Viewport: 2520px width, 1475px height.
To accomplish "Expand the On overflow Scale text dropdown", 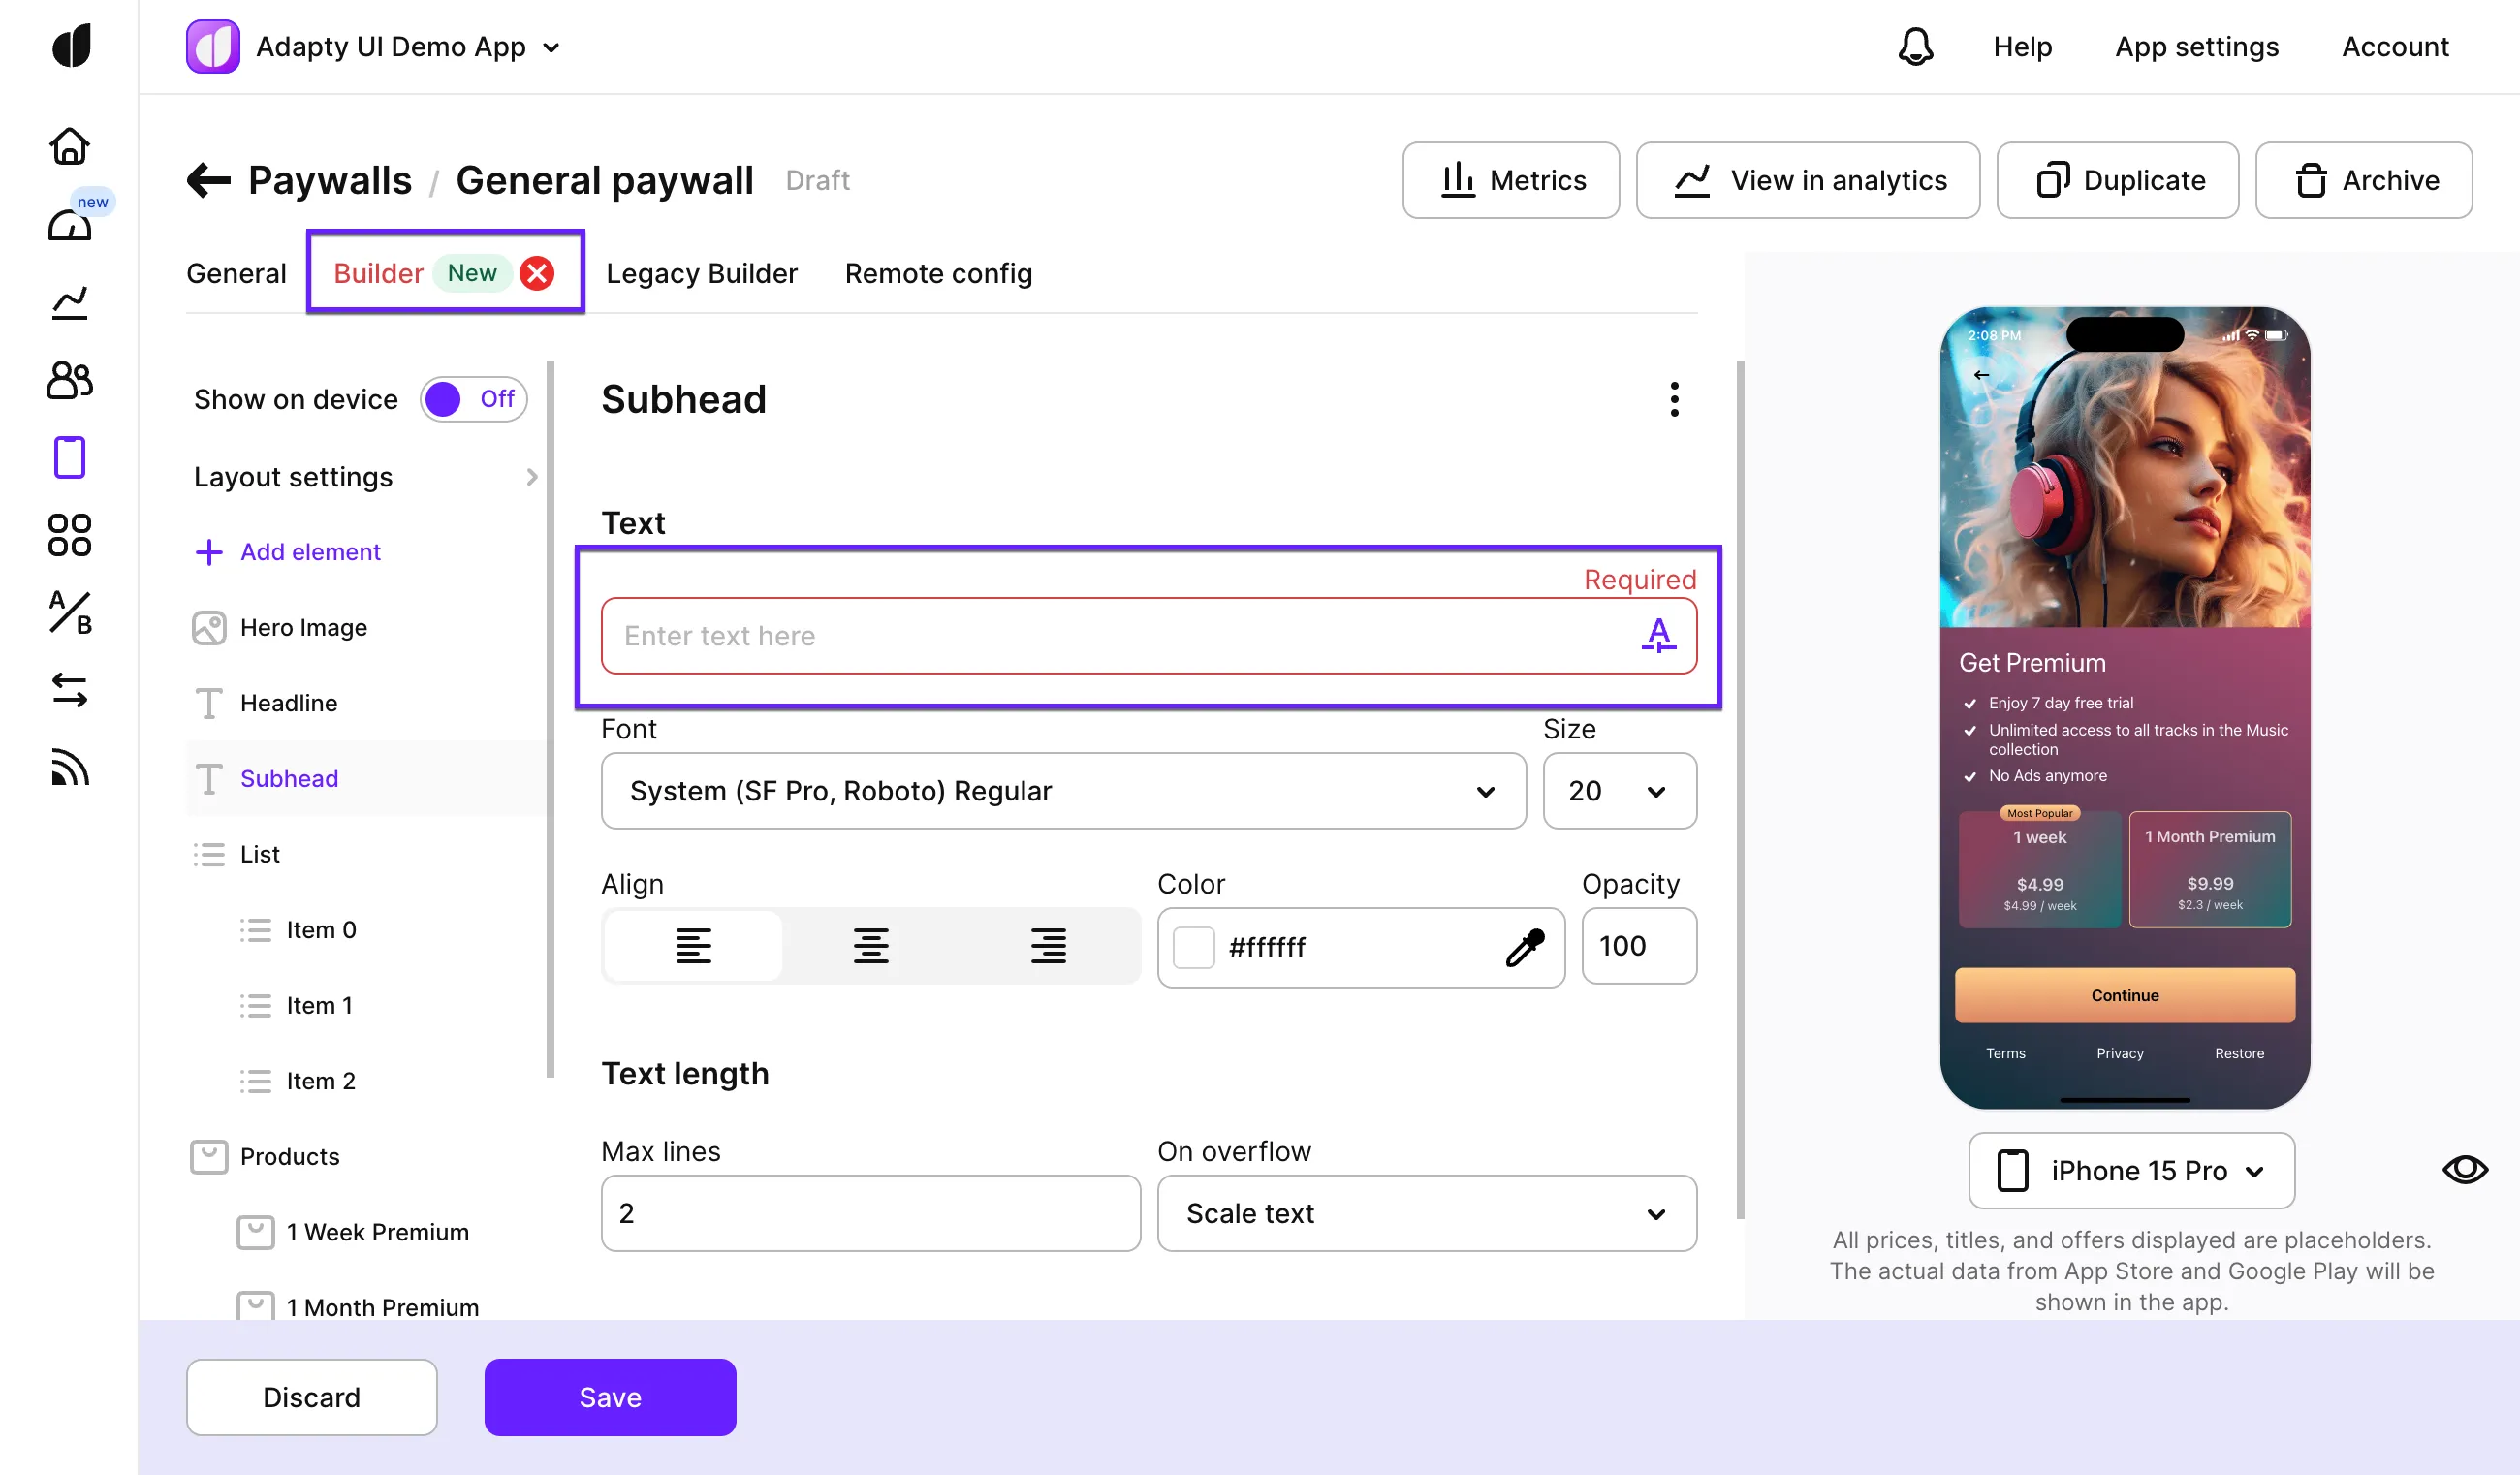I will (1426, 1213).
